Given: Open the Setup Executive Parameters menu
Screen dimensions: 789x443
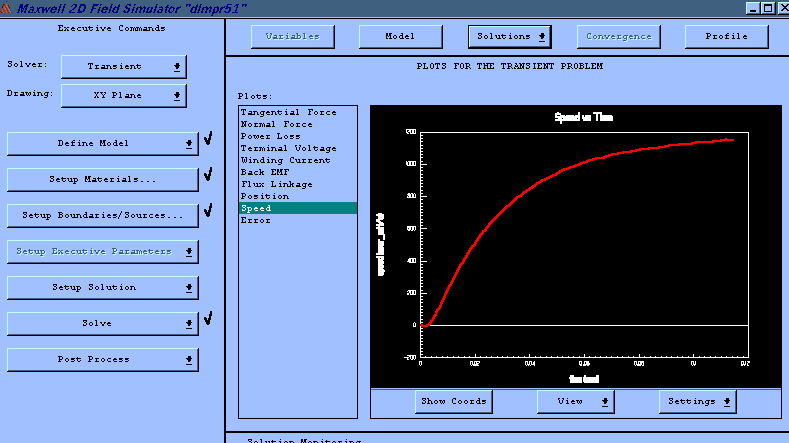Looking at the screenshot, I should tap(103, 252).
